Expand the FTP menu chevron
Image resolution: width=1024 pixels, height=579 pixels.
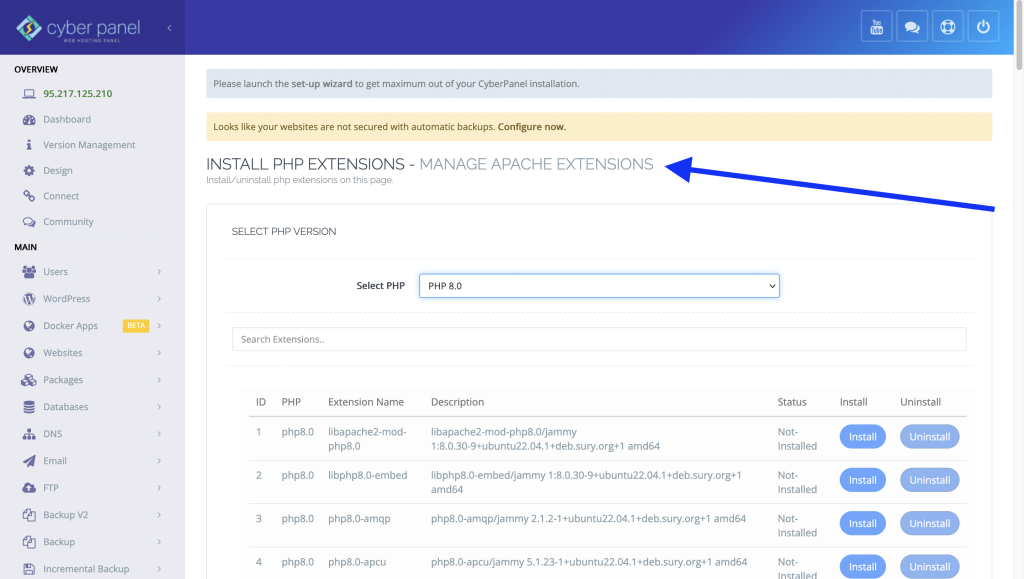point(159,488)
